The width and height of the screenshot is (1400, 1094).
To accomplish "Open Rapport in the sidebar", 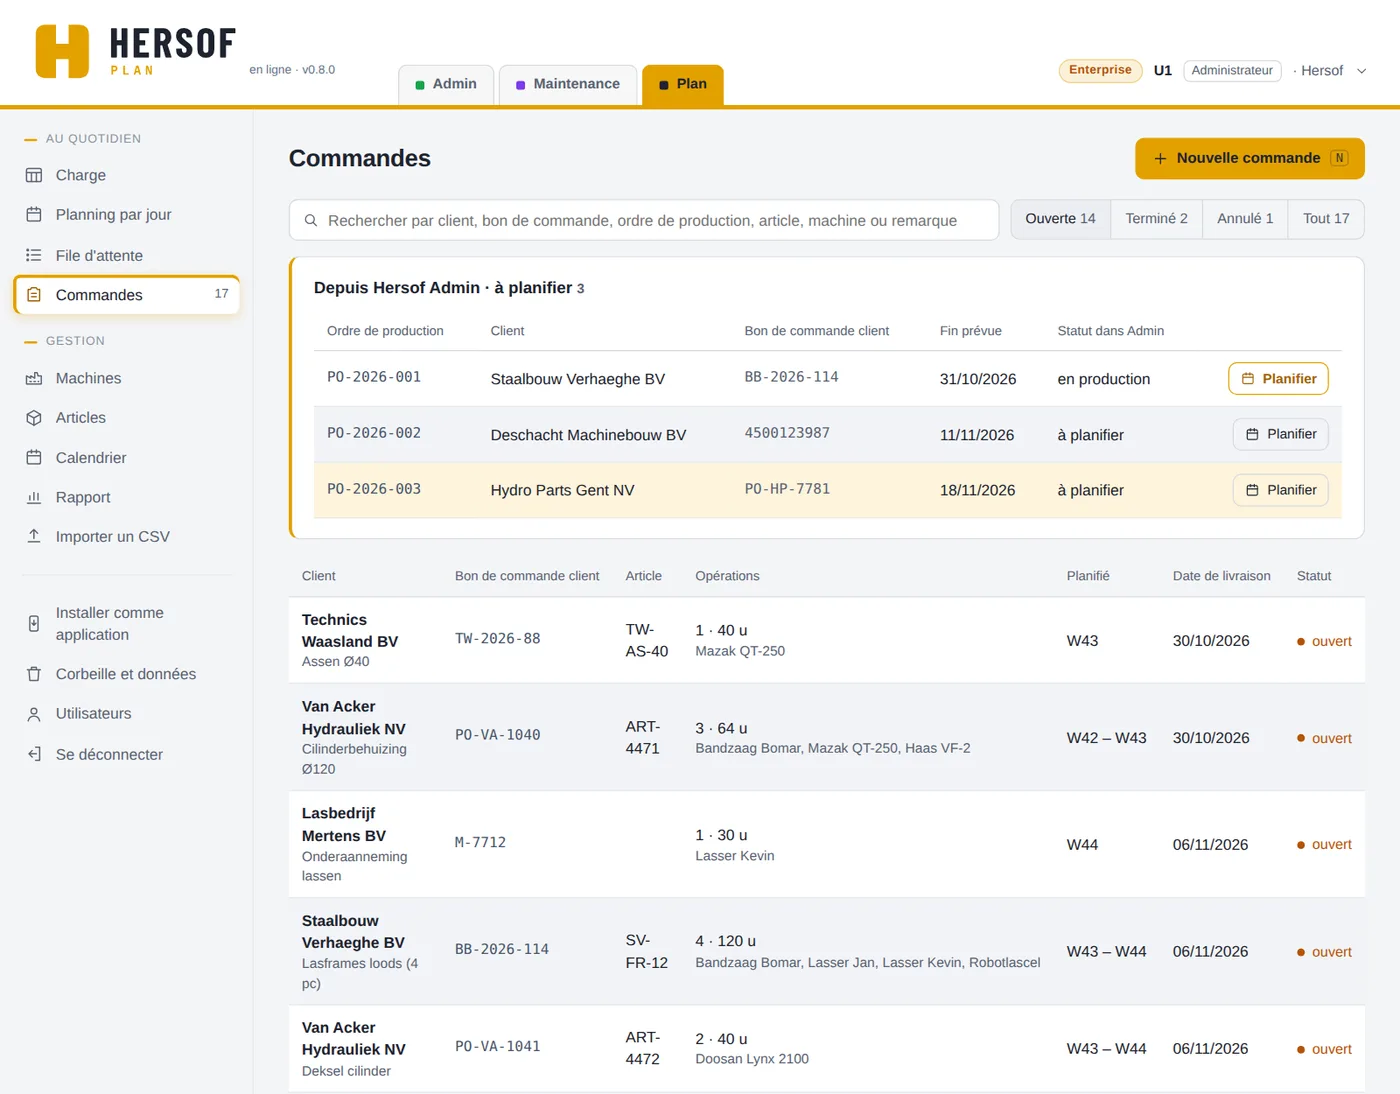I will point(127,497).
